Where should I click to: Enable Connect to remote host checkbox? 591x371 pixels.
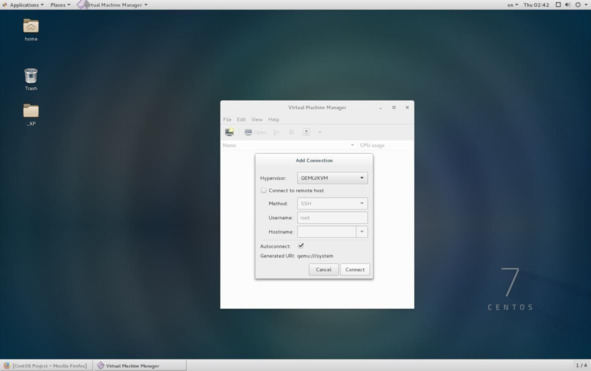pyautogui.click(x=263, y=190)
